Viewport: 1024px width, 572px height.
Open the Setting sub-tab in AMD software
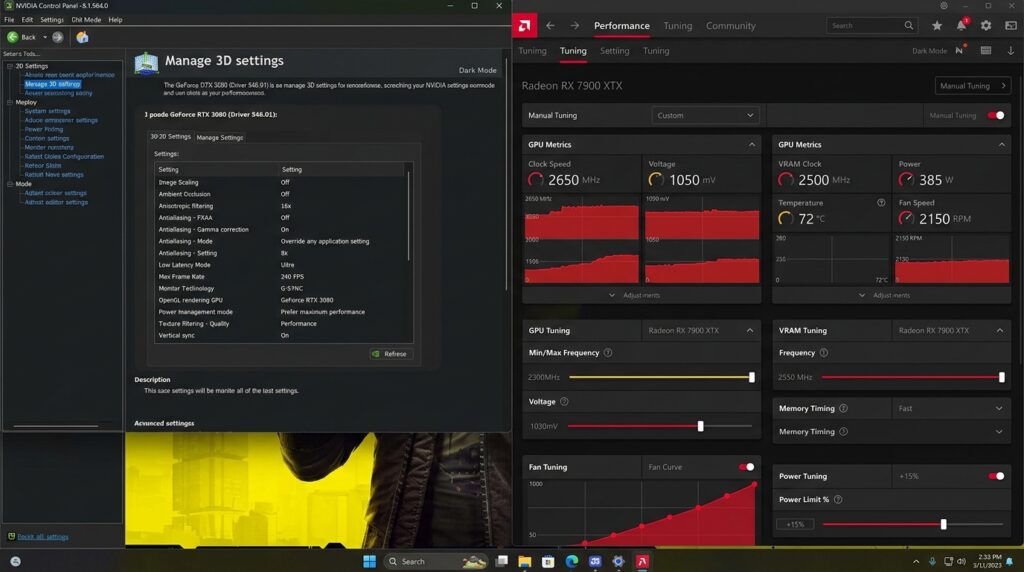click(x=615, y=50)
